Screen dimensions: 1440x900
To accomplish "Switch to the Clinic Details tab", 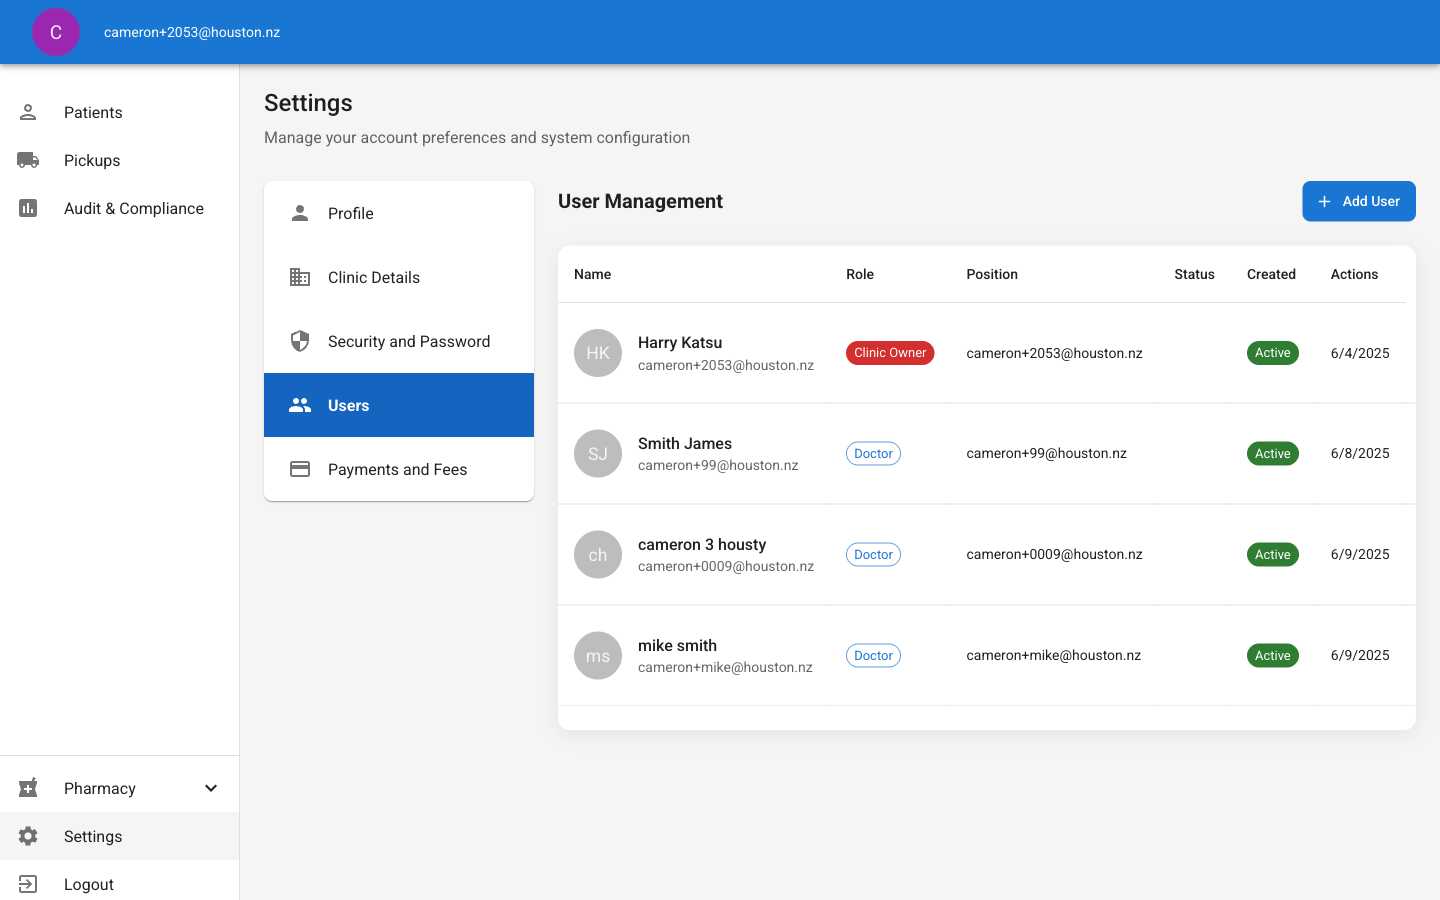I will point(399,277).
